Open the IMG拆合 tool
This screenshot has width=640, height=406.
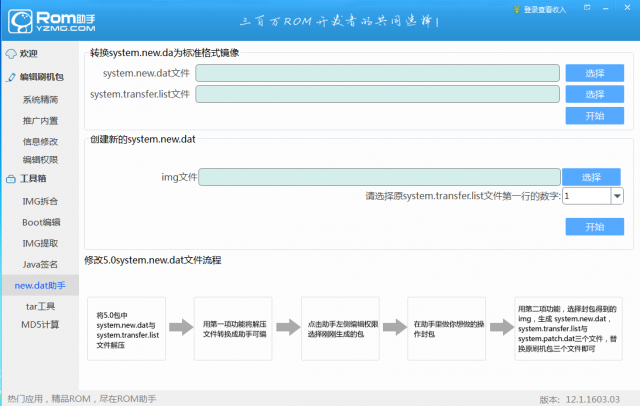point(40,201)
